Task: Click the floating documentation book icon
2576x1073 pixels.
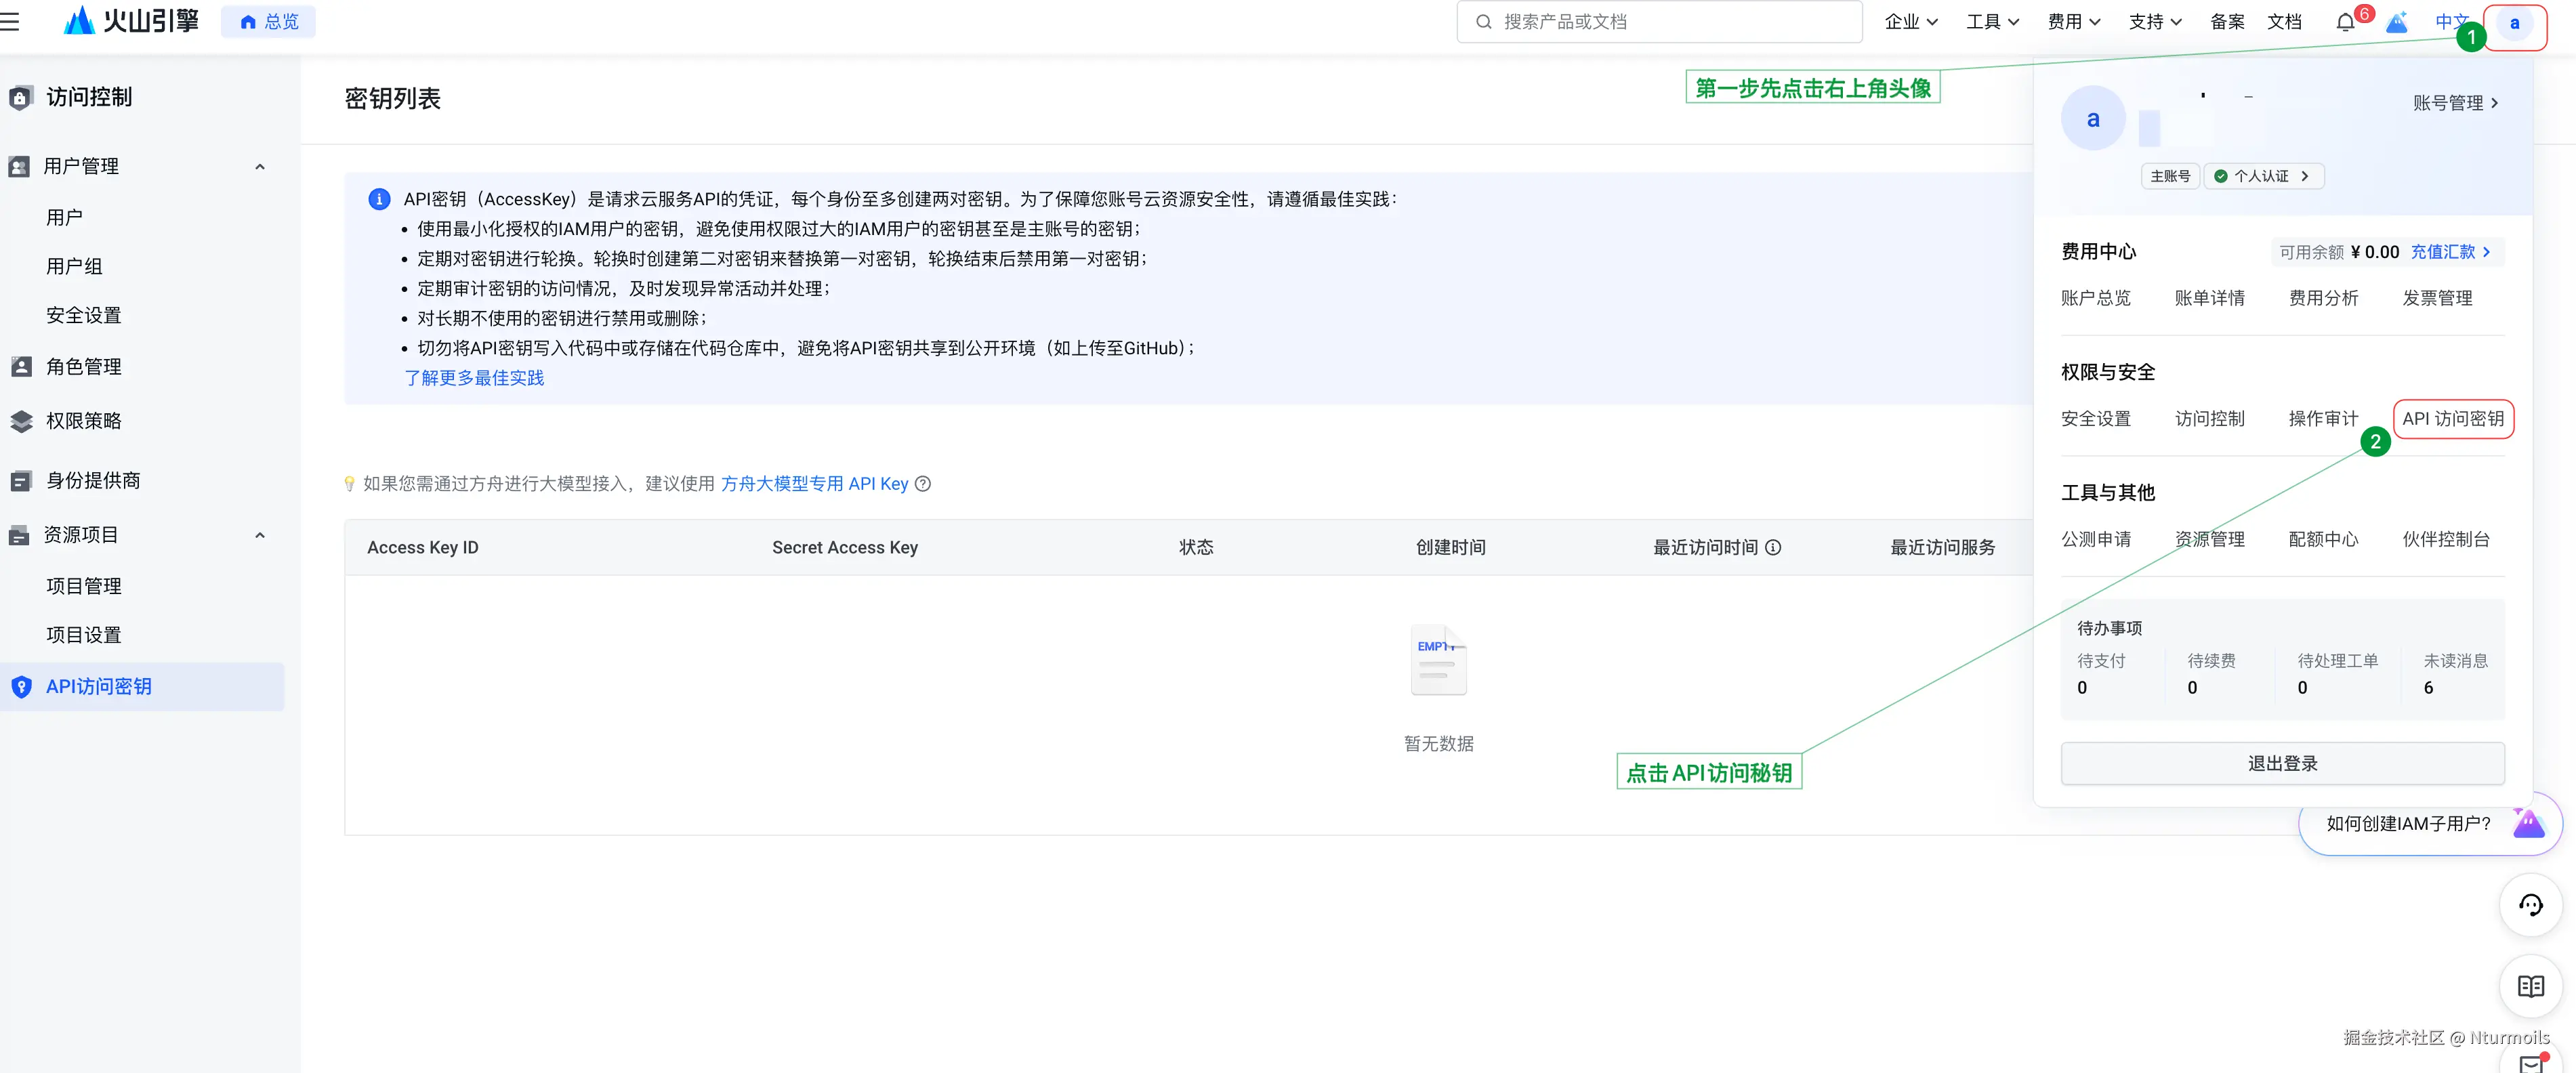Action: [x=2530, y=986]
